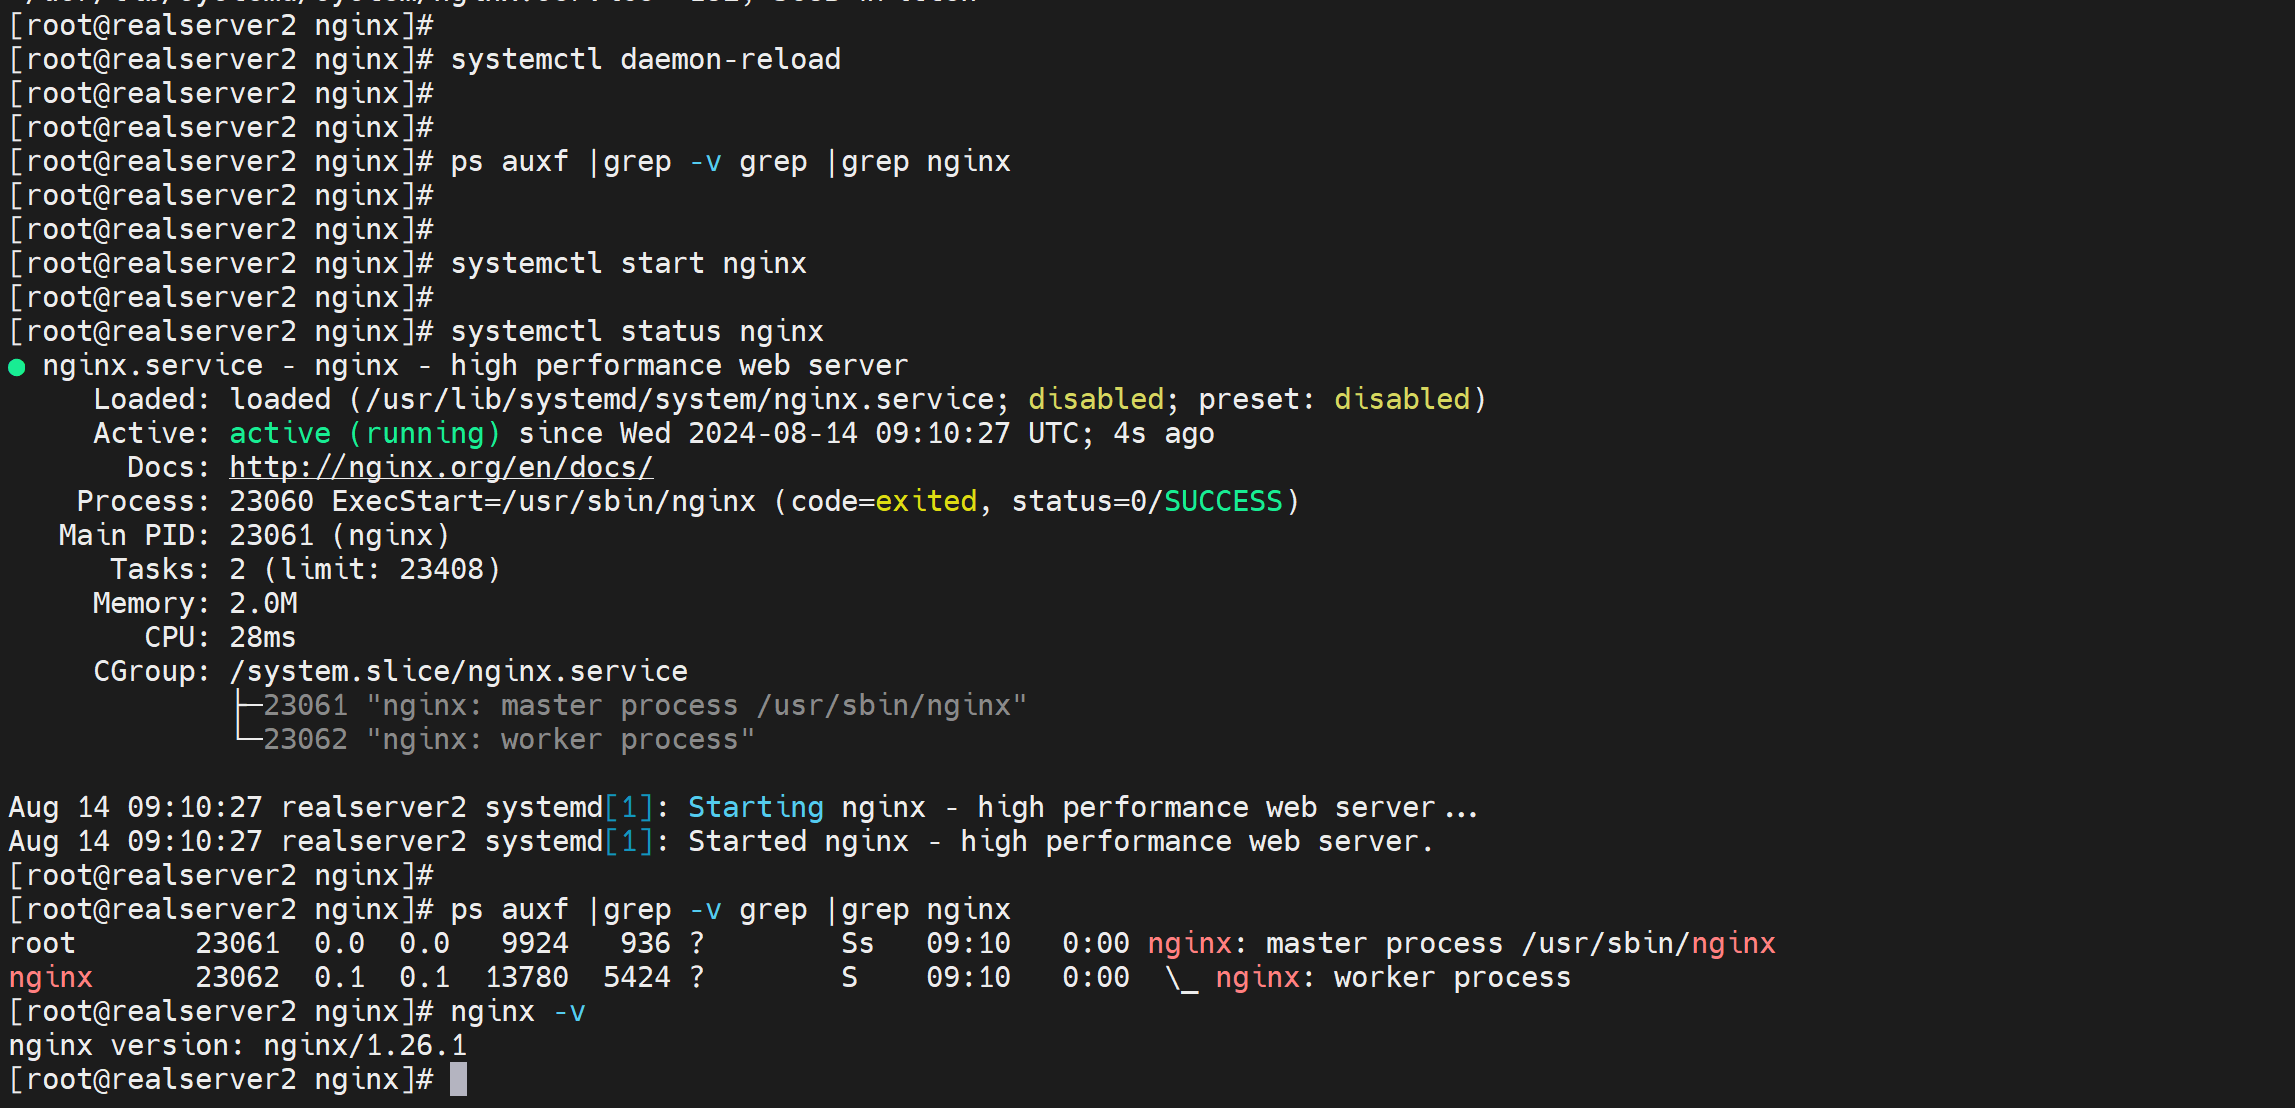Click the "systemctl status nginx" command text

(637, 332)
